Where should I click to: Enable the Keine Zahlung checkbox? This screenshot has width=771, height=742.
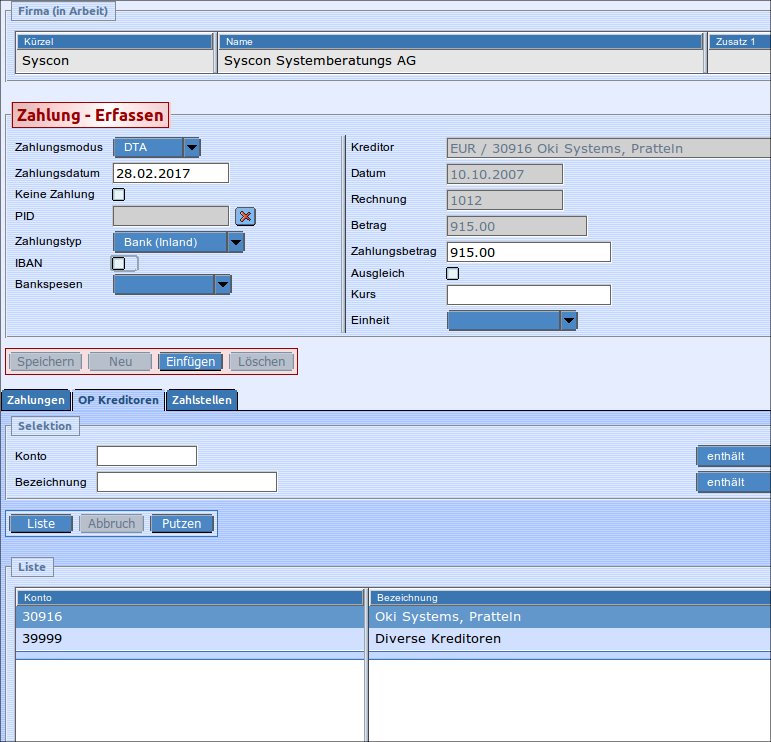click(119, 194)
